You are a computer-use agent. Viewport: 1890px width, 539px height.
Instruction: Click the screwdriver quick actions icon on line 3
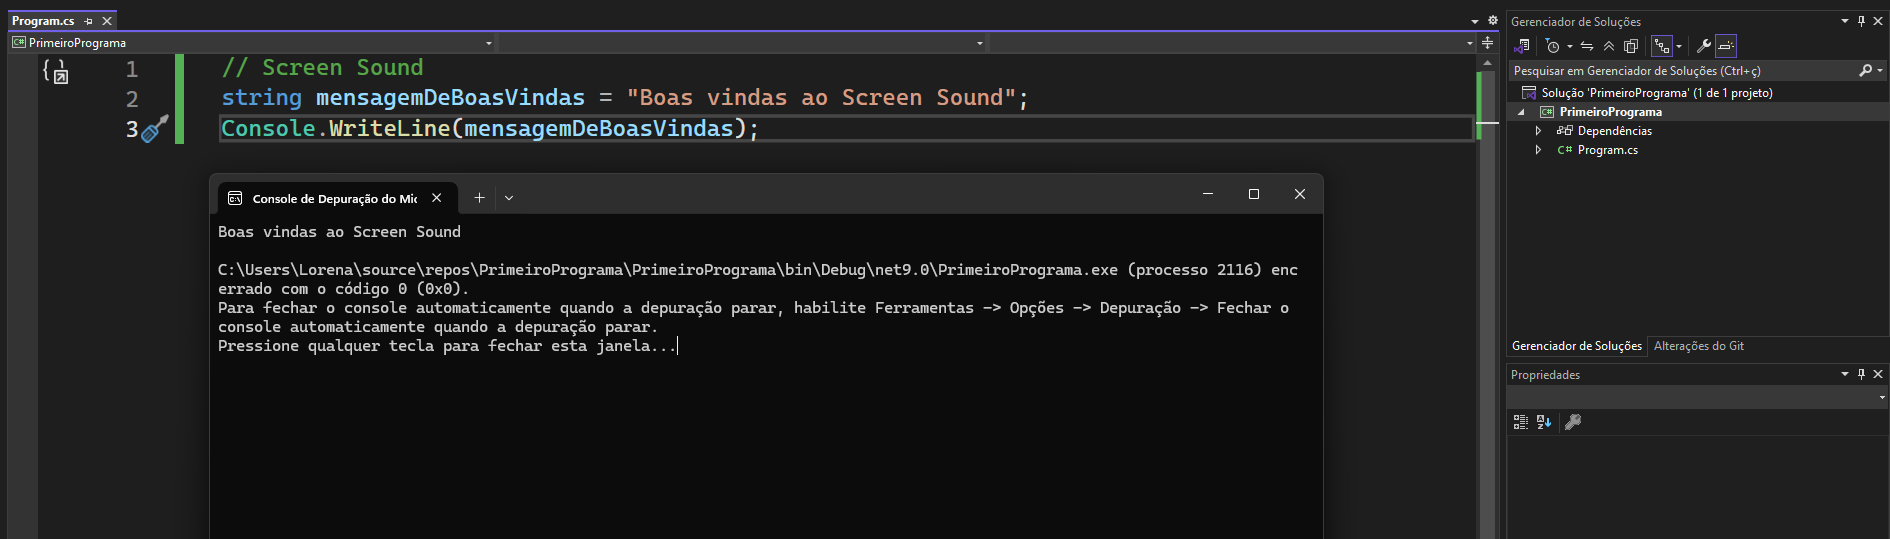[x=154, y=129]
